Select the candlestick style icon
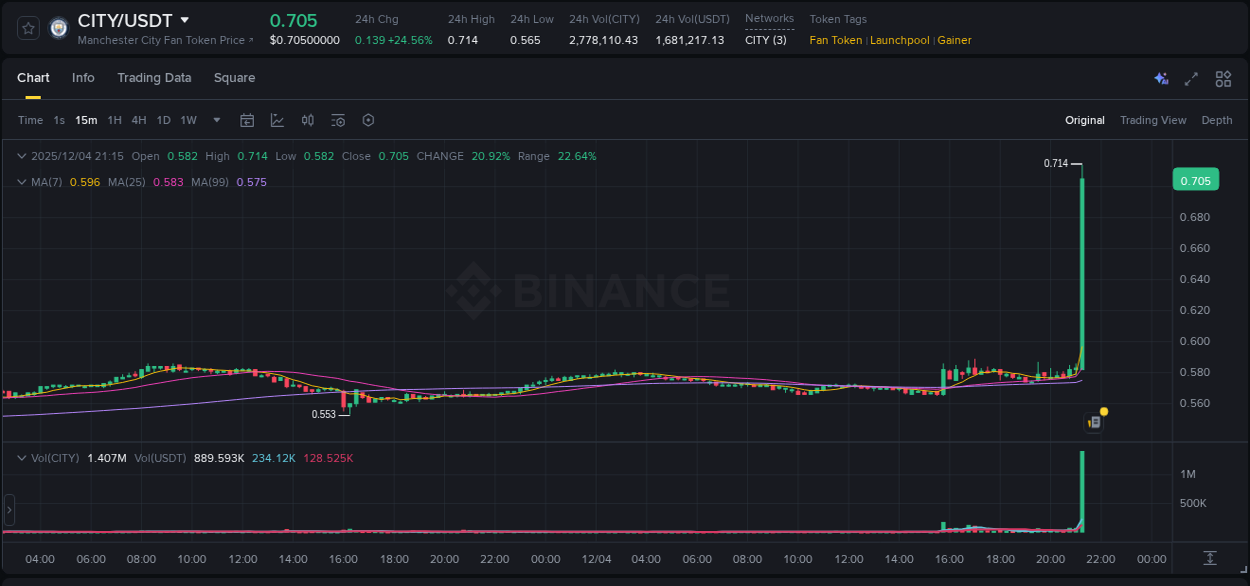Image resolution: width=1250 pixels, height=586 pixels. (307, 120)
